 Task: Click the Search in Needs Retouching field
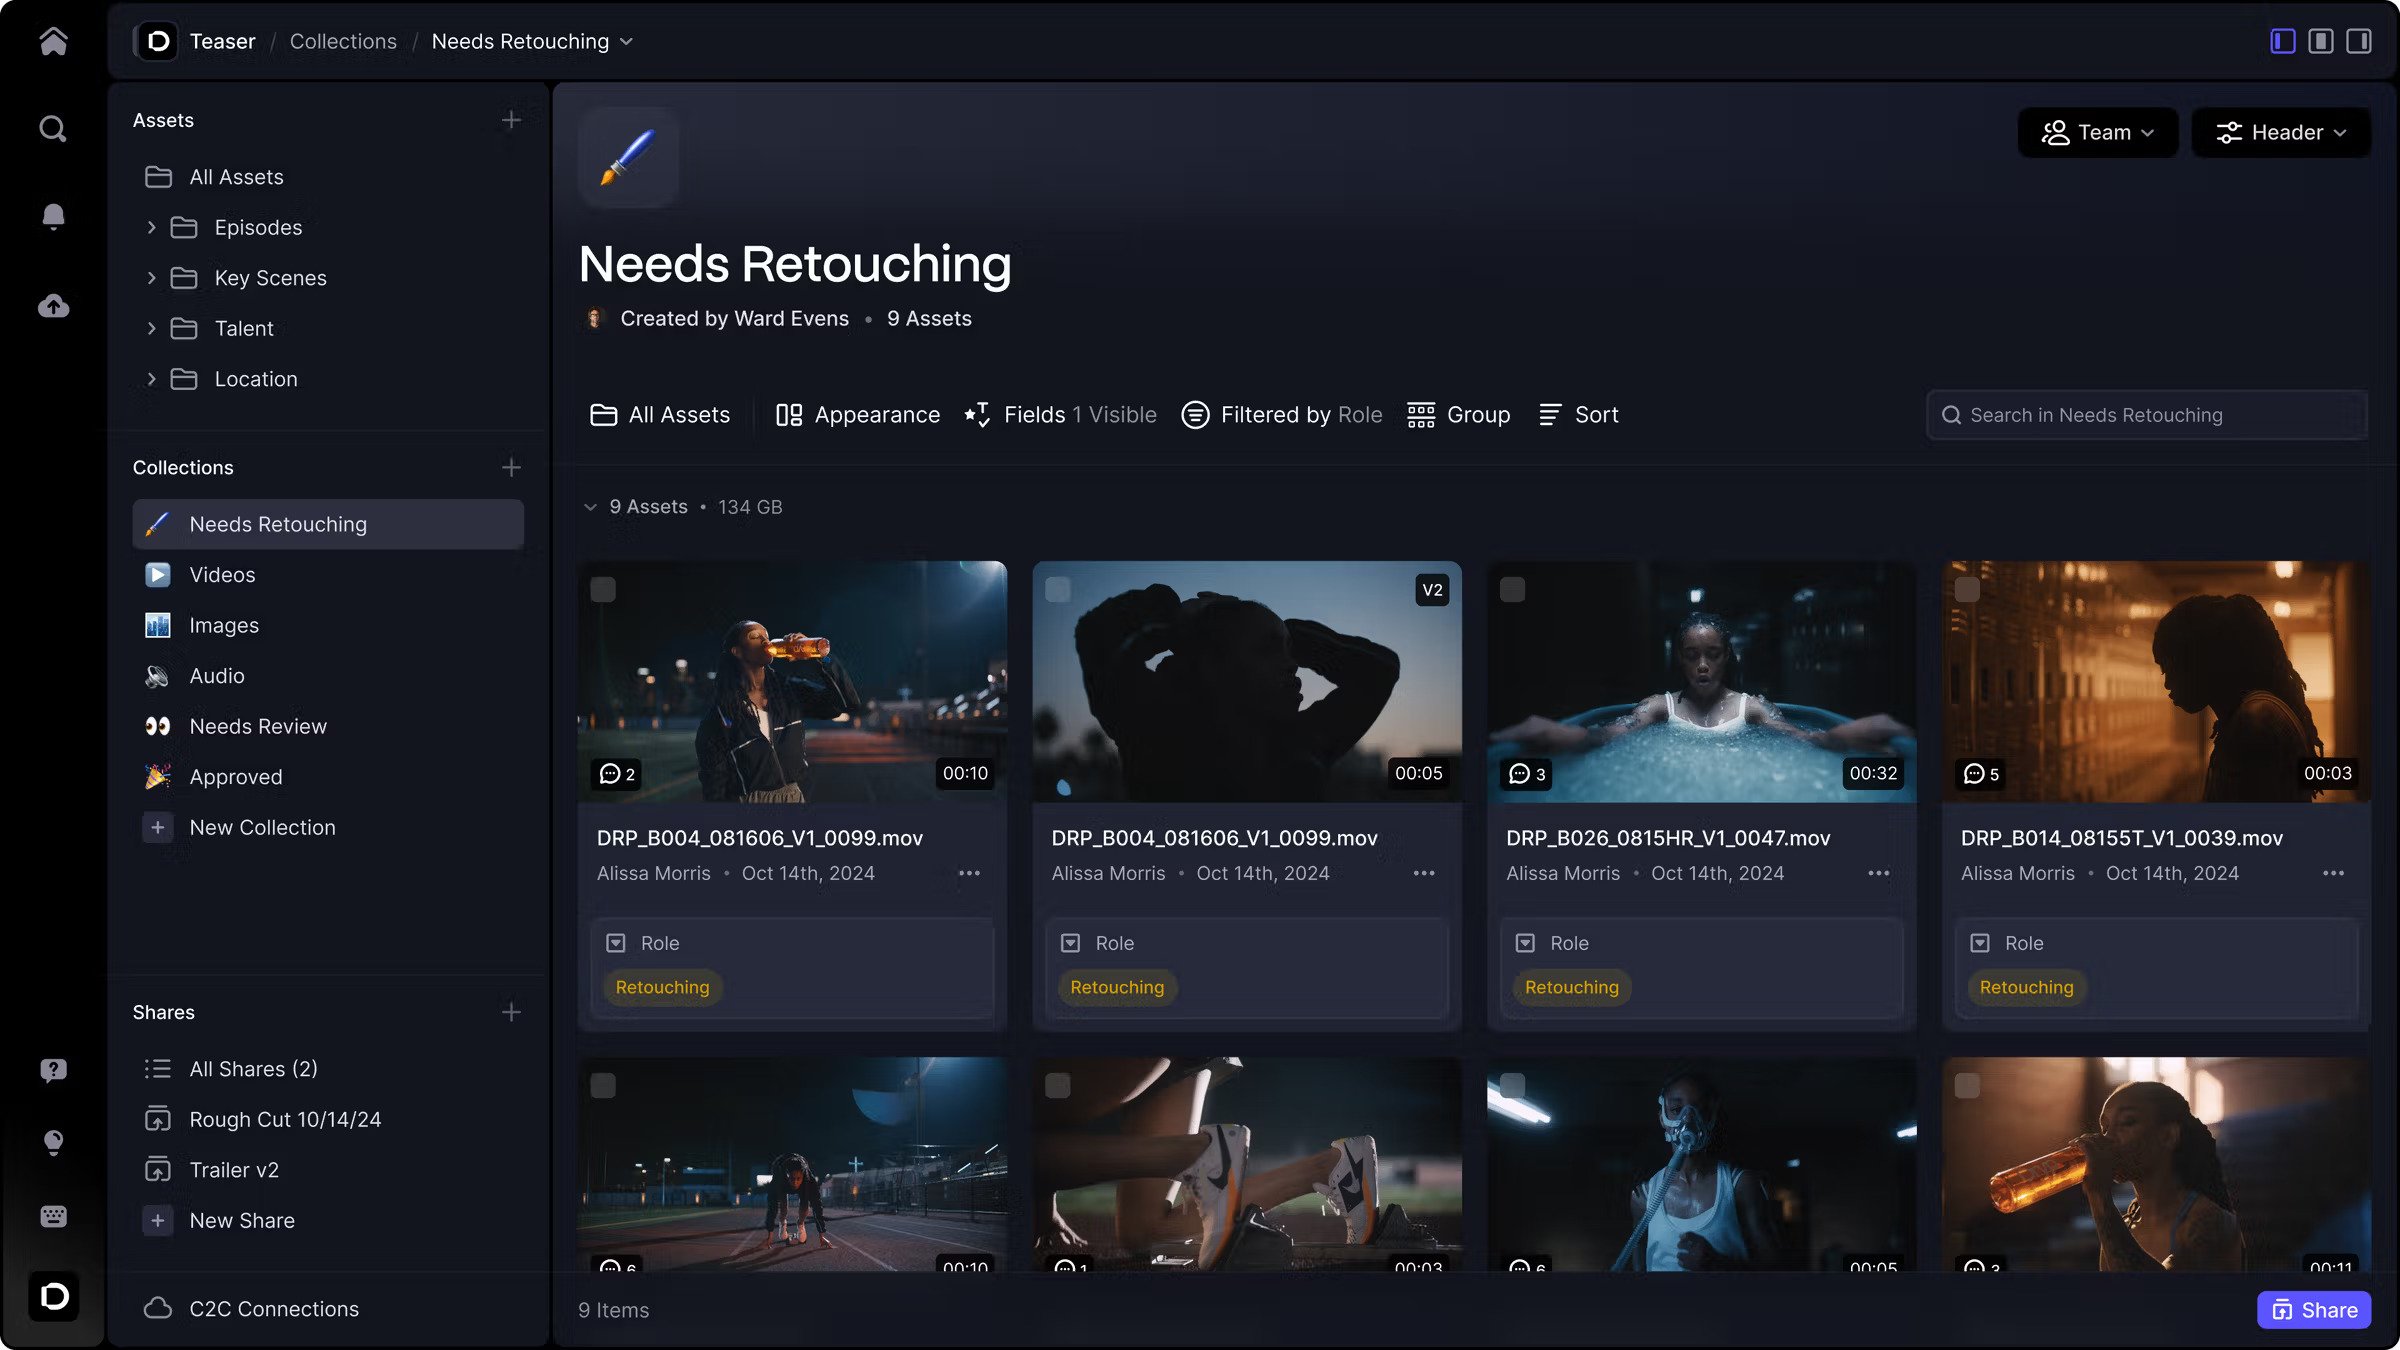pos(2146,415)
